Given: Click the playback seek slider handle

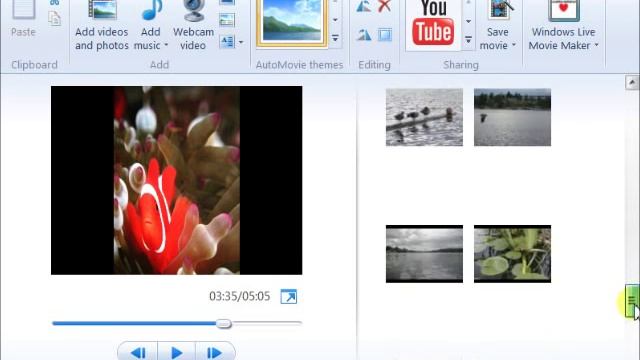Looking at the screenshot, I should pyautogui.click(x=223, y=324).
